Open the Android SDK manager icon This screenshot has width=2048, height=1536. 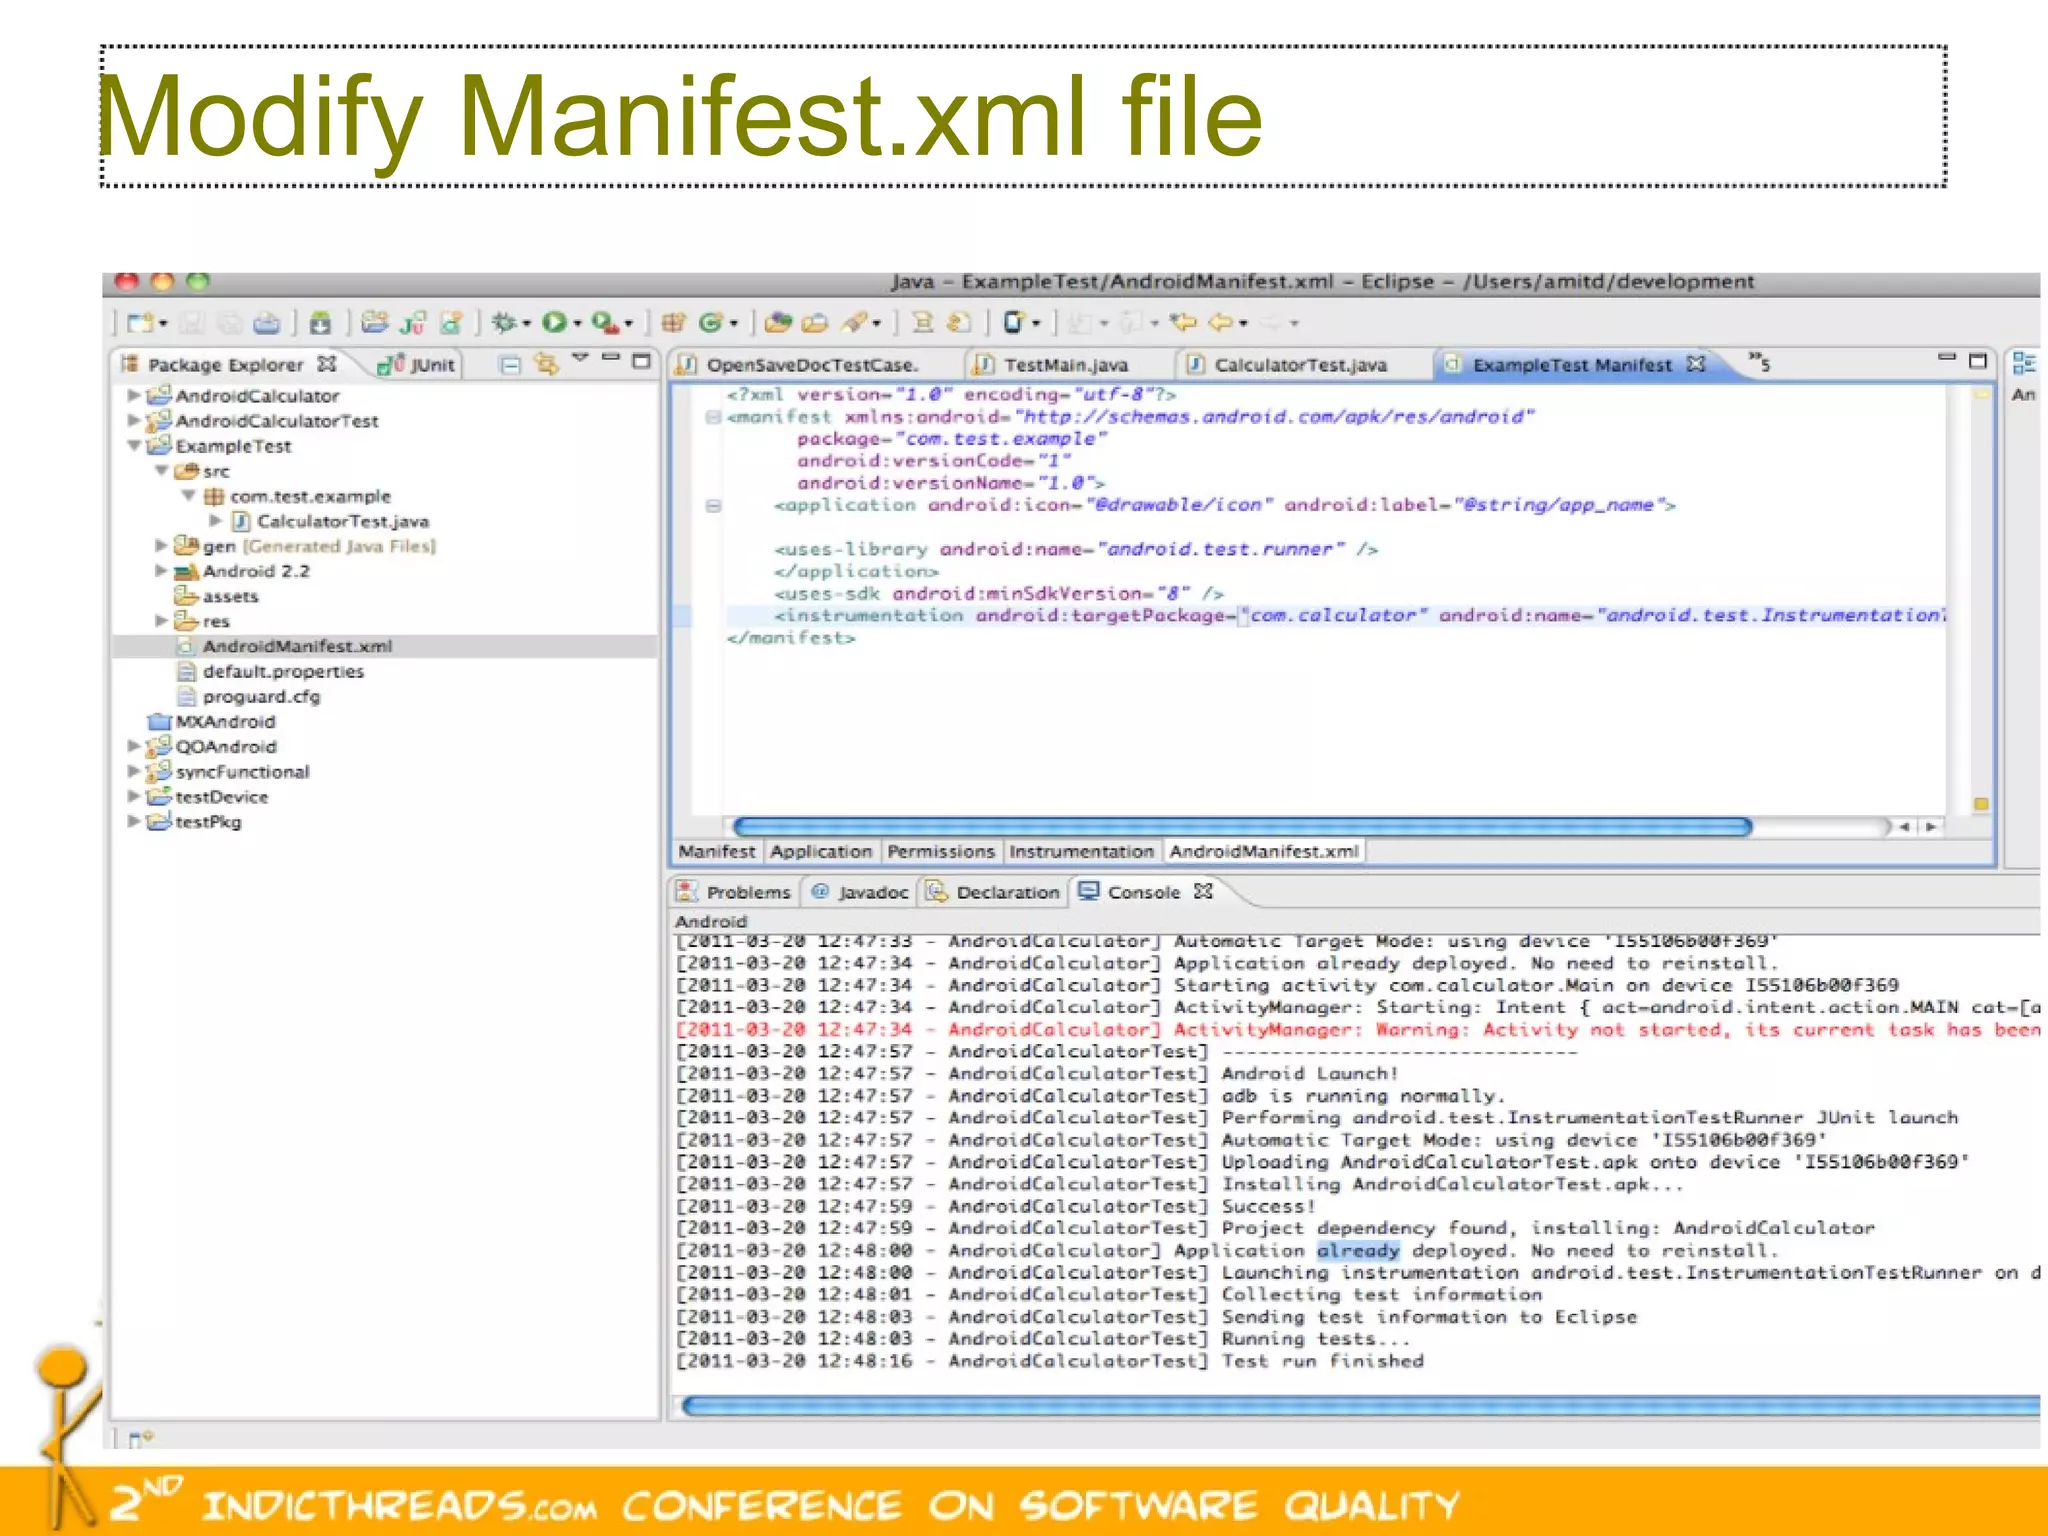[320, 323]
